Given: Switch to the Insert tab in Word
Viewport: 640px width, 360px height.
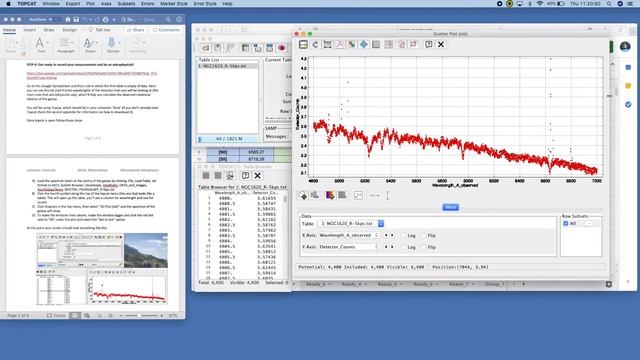Looking at the screenshot, I should point(29,30).
